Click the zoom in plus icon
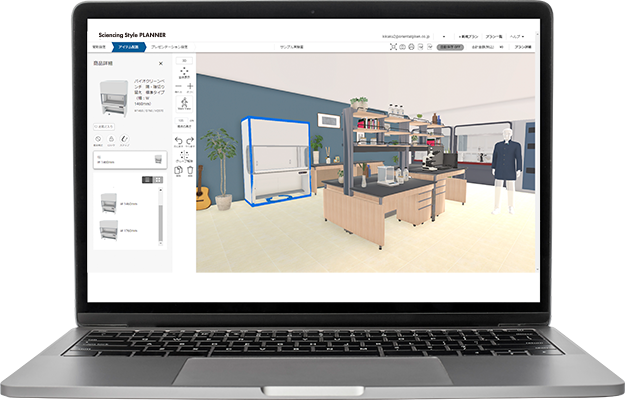Viewport: 625px width, 400px height. click(x=190, y=85)
